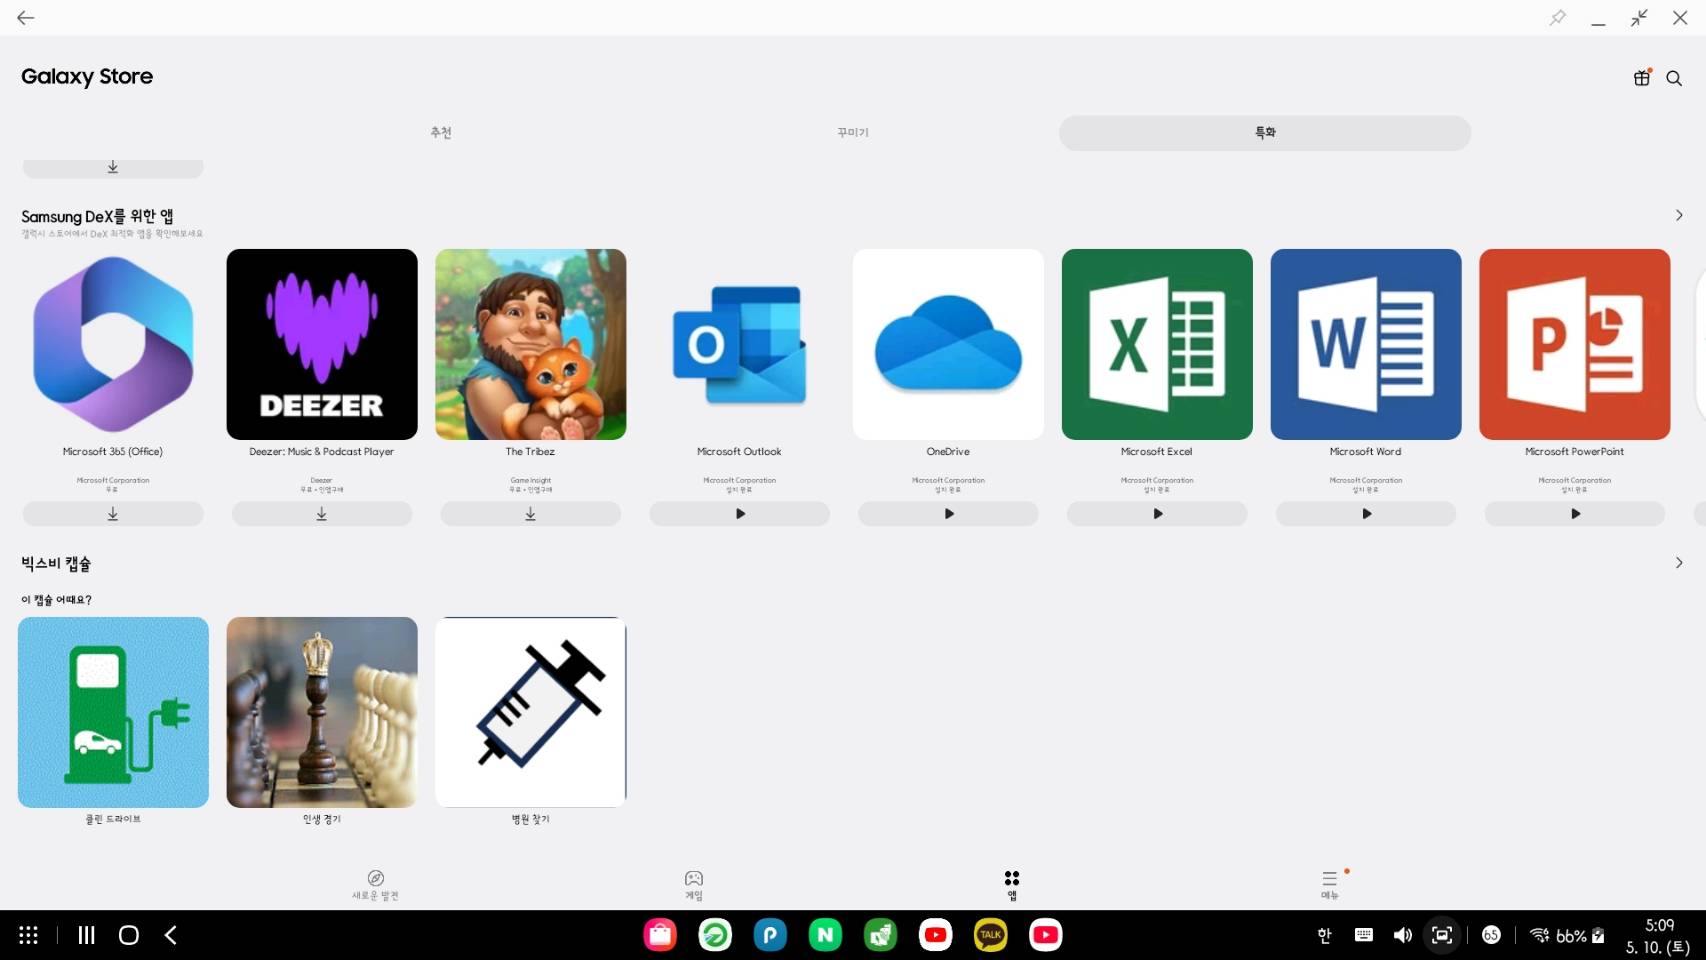Open the Microsoft Outlook app icon
1706x960 pixels.
coord(740,344)
